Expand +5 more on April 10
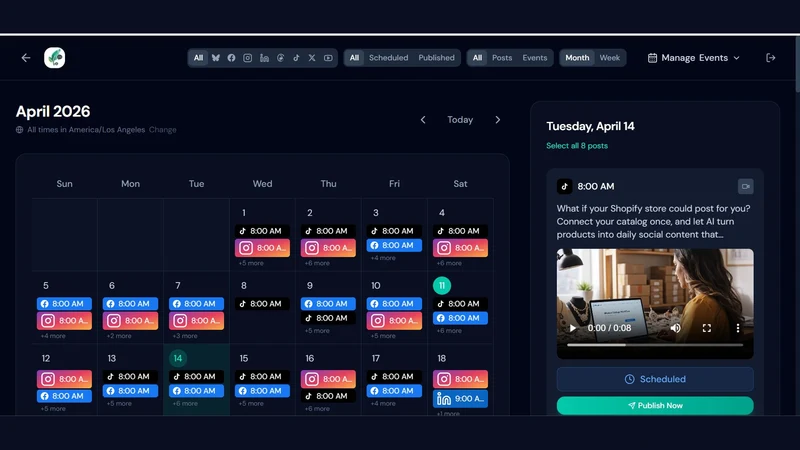The image size is (800, 450). pos(383,336)
